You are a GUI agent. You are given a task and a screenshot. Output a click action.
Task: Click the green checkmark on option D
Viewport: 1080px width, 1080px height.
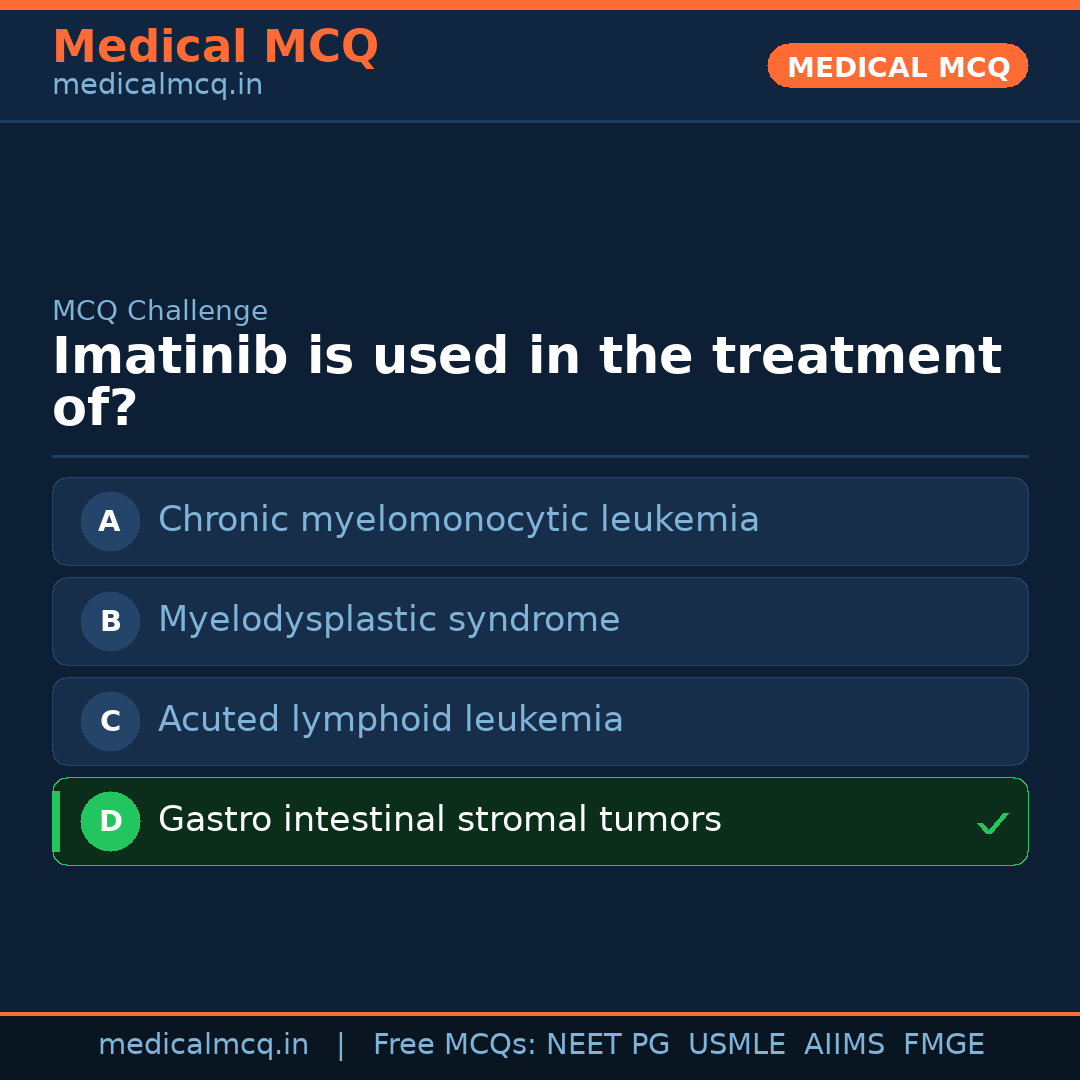click(992, 823)
